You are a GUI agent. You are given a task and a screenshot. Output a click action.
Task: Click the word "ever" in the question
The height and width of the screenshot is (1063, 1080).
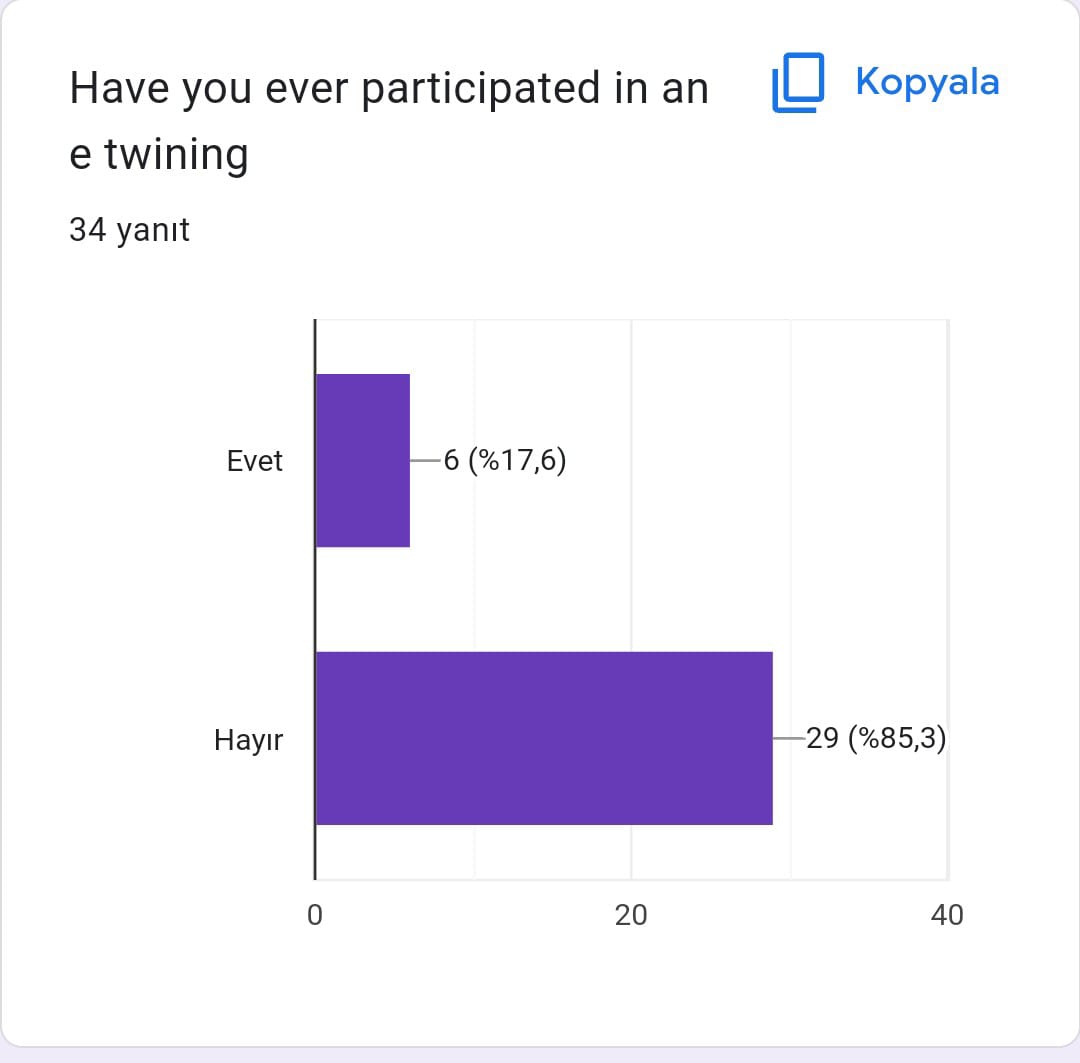coord(306,89)
